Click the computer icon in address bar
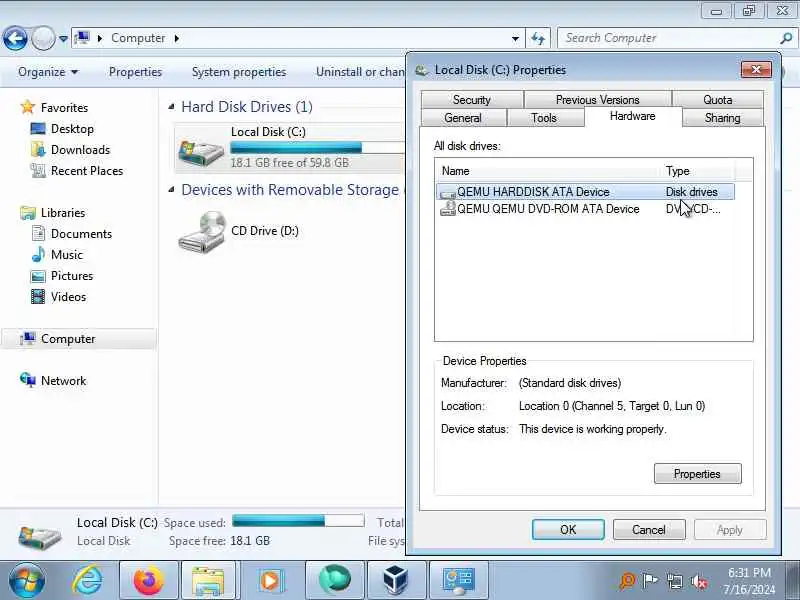This screenshot has height=600, width=800. 82,38
